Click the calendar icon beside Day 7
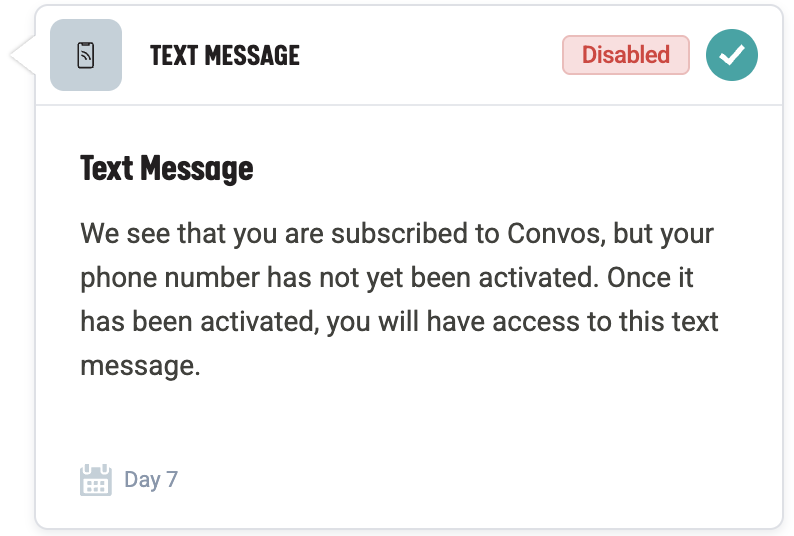This screenshot has height=536, width=794. click(x=95, y=480)
